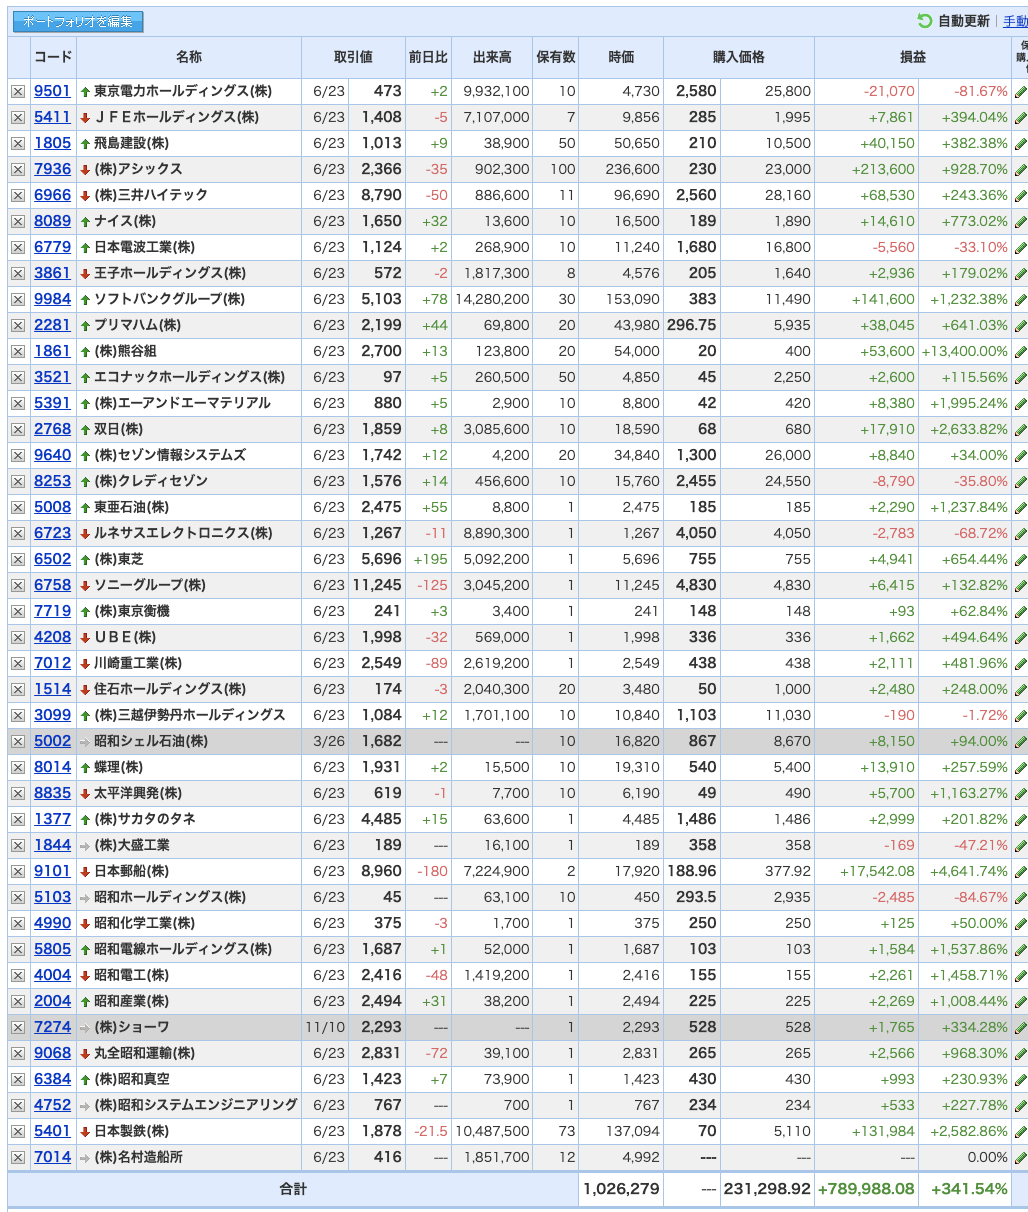The image size is (1028, 1212).
Task: Delete row 9501 東京電力ホールディングス with X icon
Action: [18, 91]
